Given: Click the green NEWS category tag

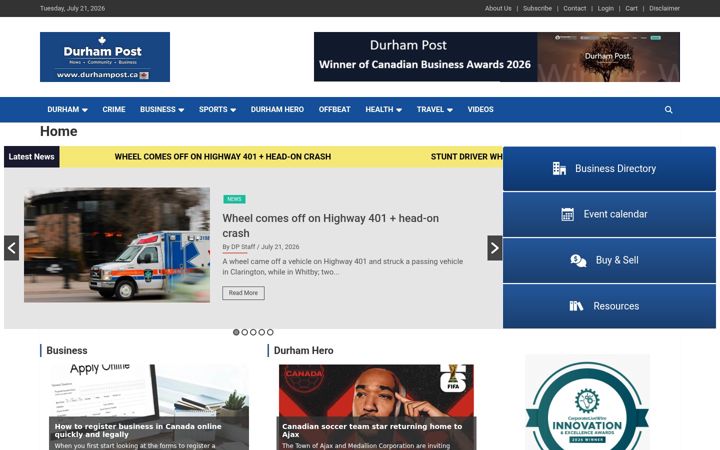Looking at the screenshot, I should 234,199.
